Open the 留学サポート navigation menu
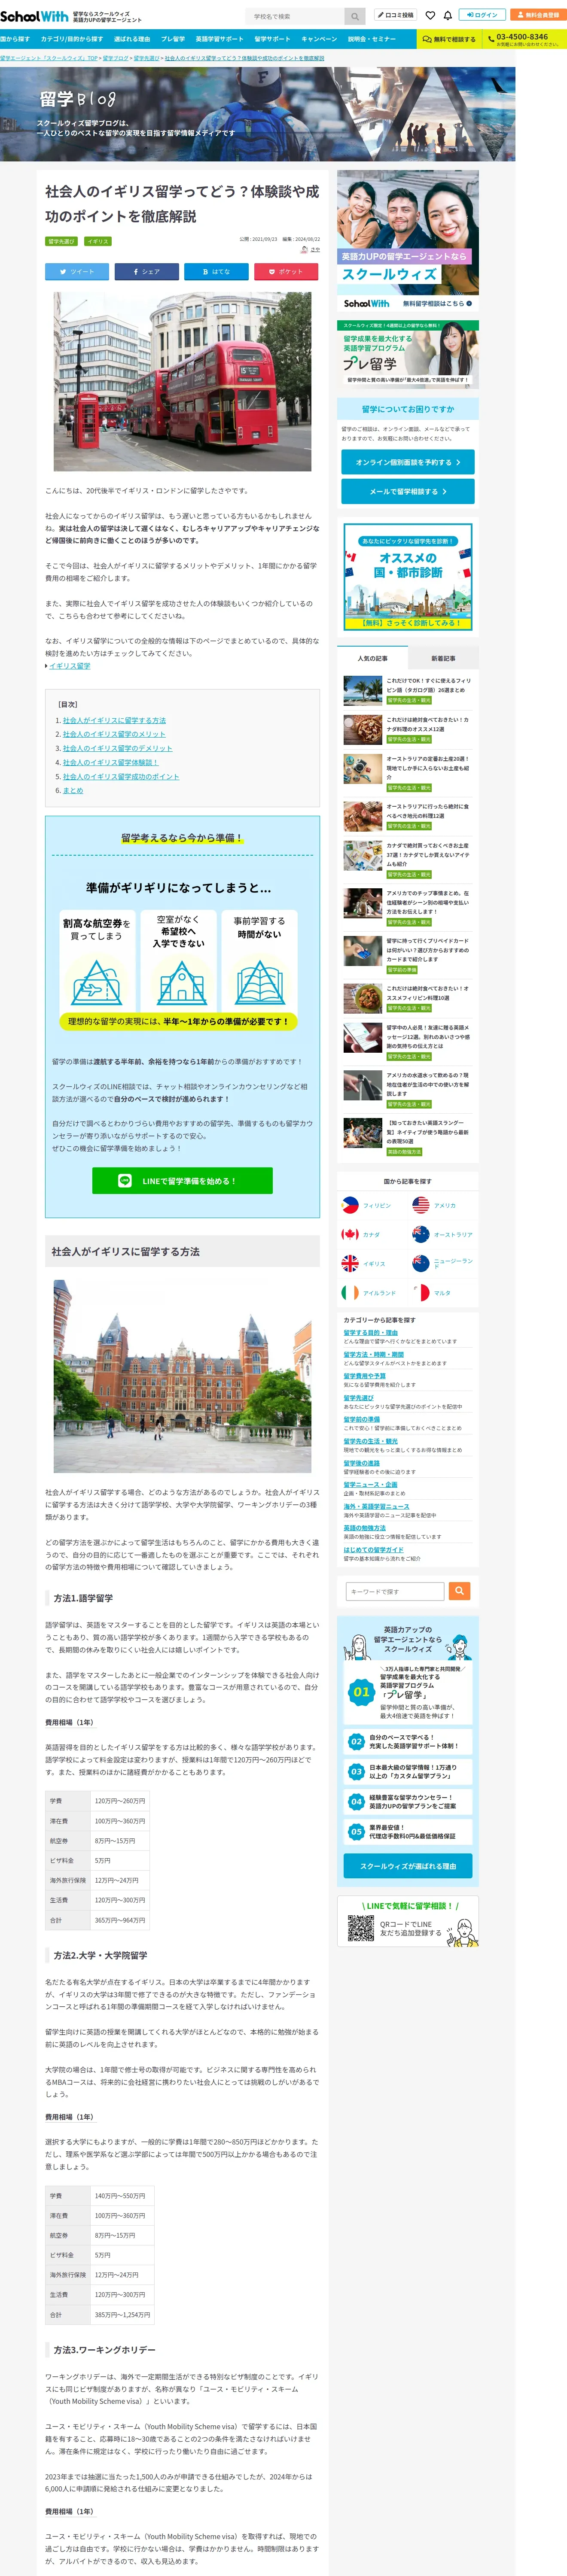The image size is (567, 2576). coord(272,39)
